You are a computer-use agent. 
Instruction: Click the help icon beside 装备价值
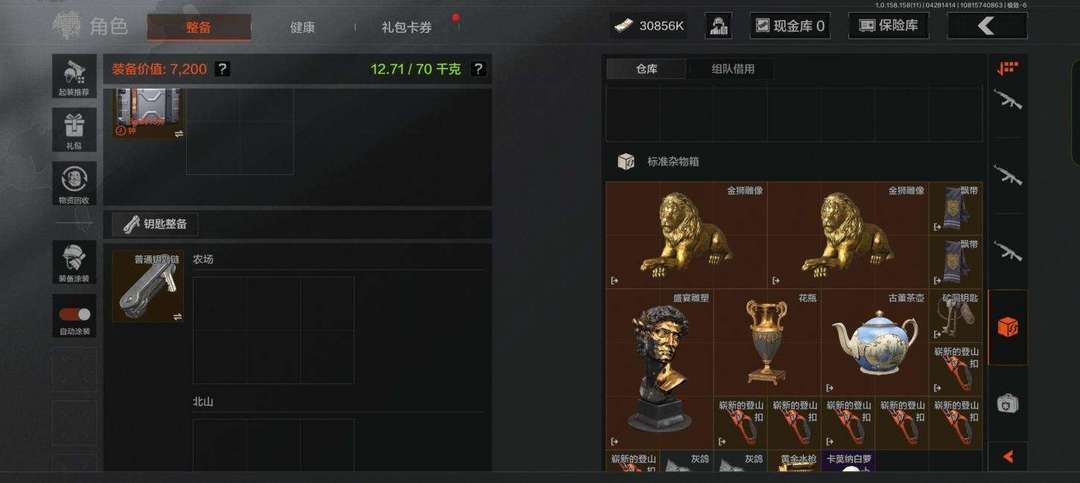click(x=222, y=69)
